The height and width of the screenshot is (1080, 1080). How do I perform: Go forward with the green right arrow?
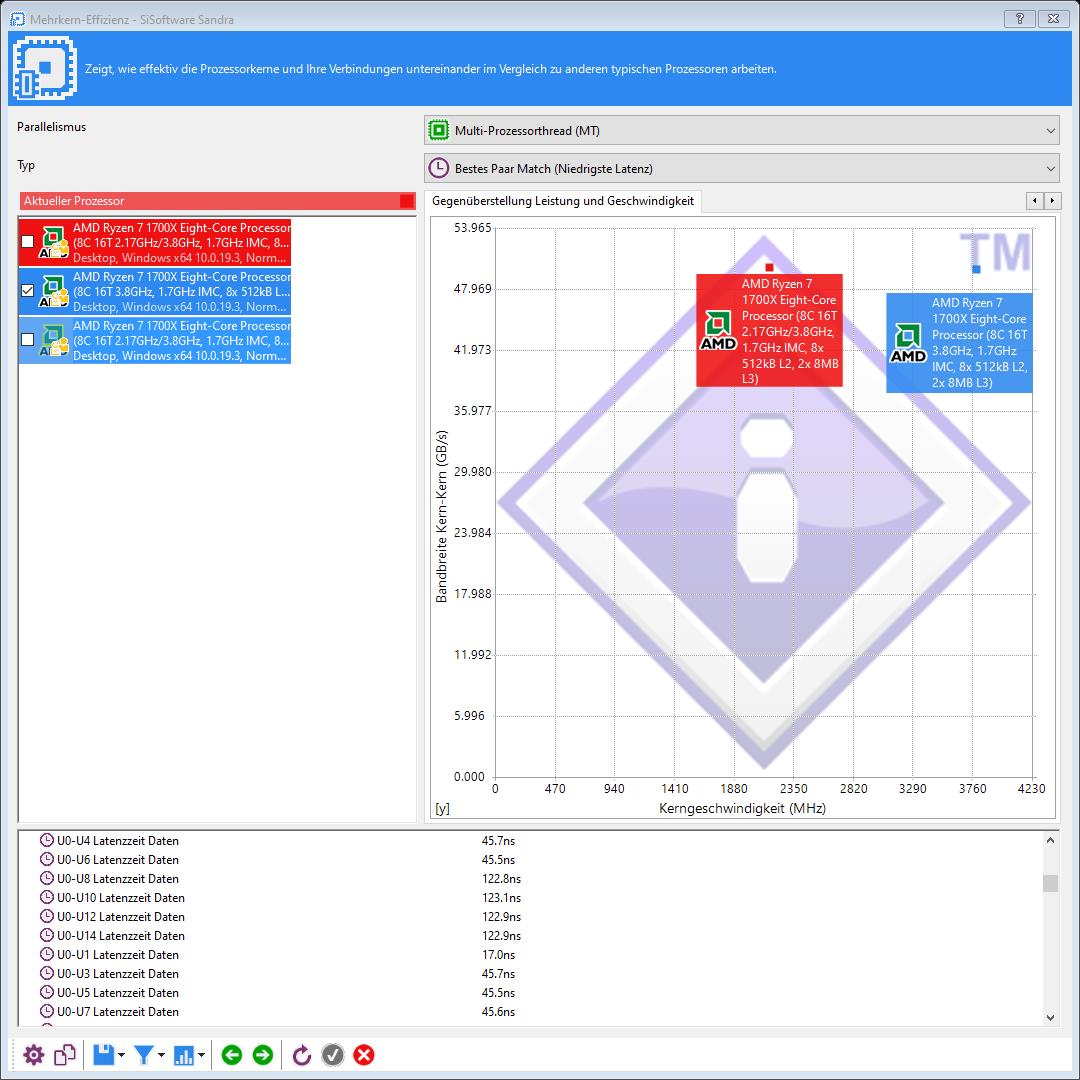263,1055
